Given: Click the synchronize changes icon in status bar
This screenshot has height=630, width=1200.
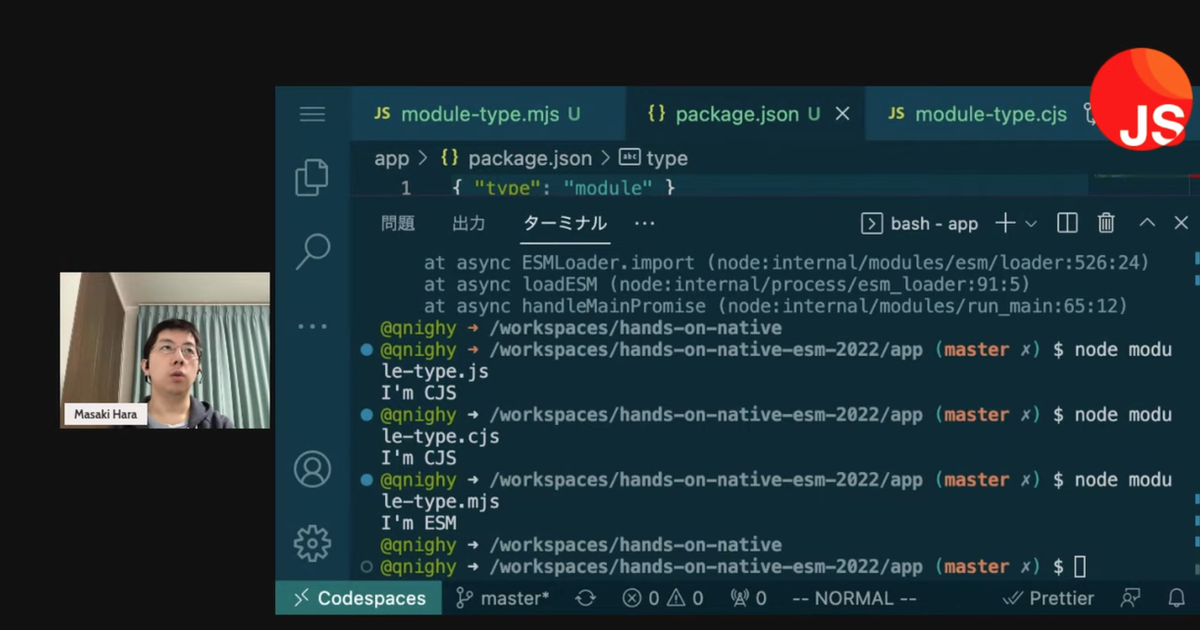Looking at the screenshot, I should [x=585, y=597].
